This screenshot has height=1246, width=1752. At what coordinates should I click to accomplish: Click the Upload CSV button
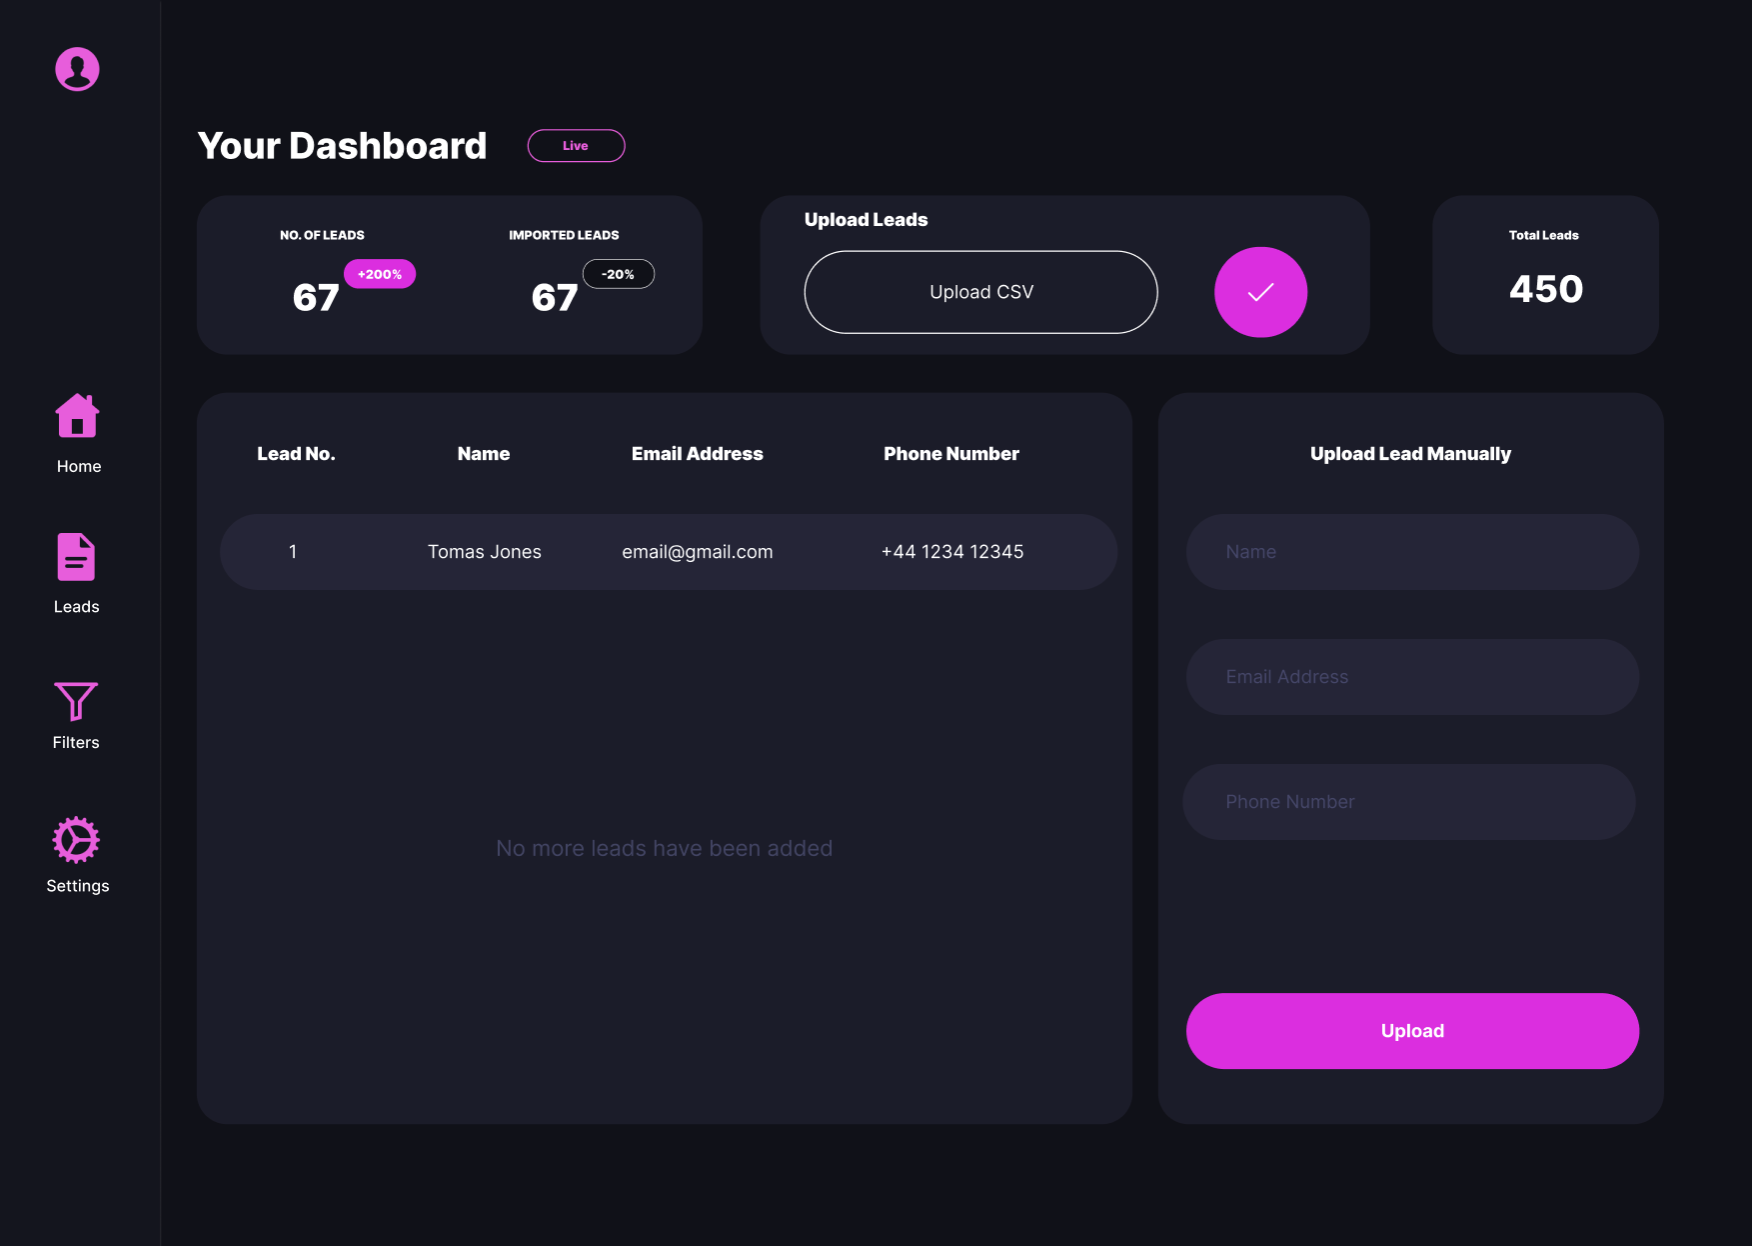[980, 292]
